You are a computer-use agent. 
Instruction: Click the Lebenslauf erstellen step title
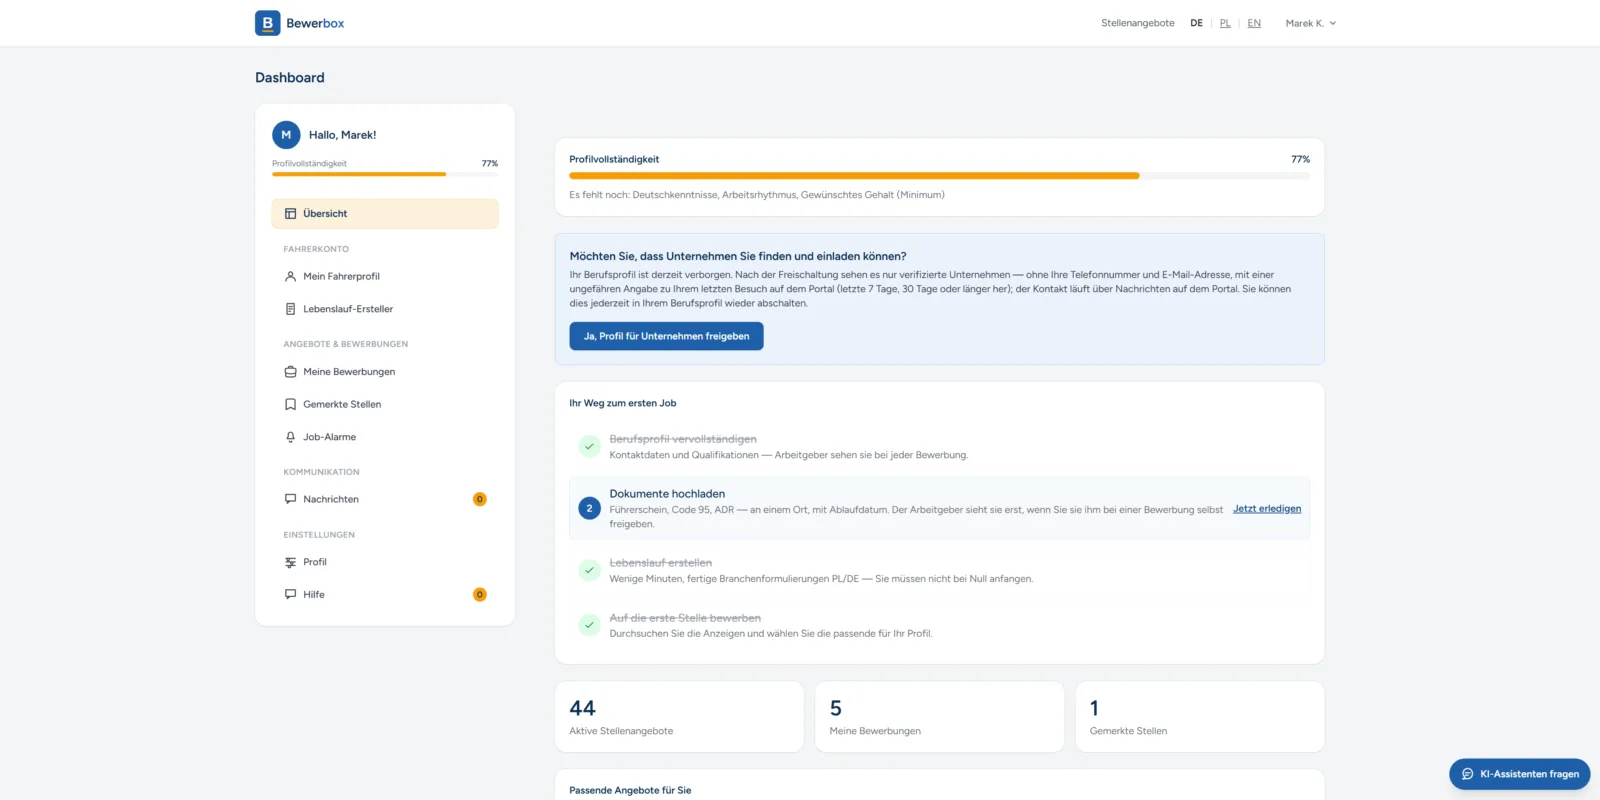[661, 563]
